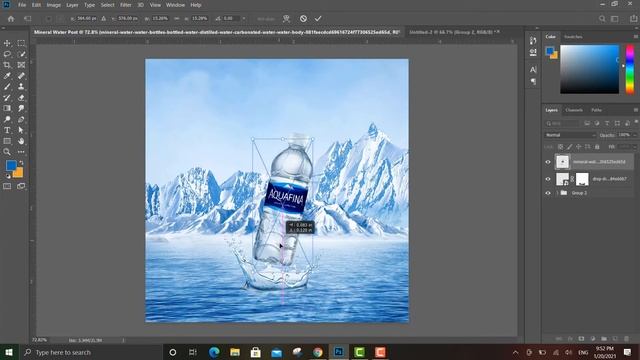
Task: Select the Rectangular Marquee tool
Action: [21, 43]
